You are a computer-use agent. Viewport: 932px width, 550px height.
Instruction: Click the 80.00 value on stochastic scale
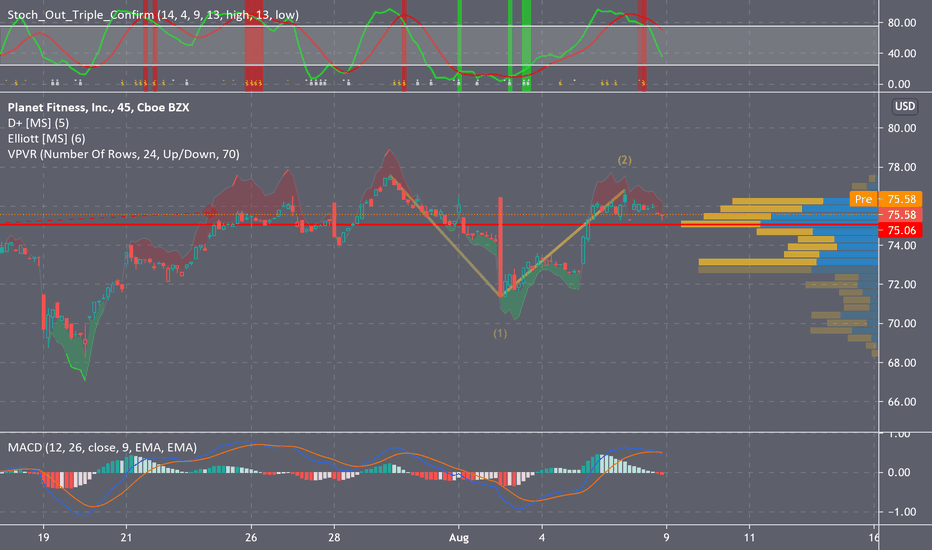tap(902, 23)
